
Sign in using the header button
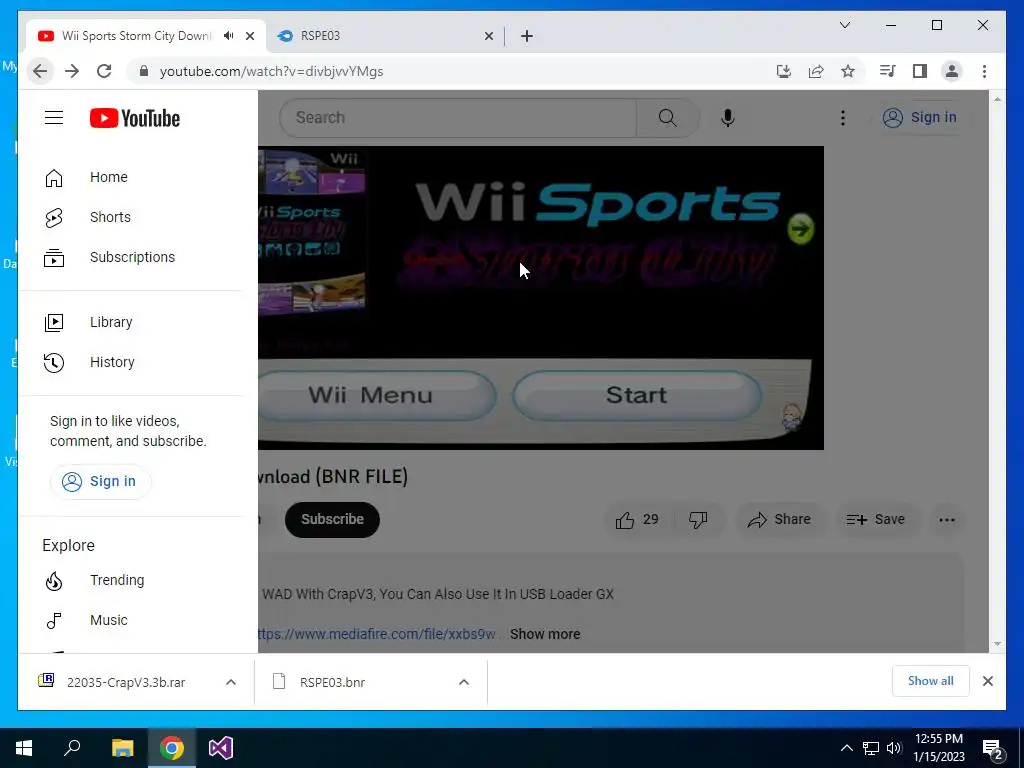(920, 118)
